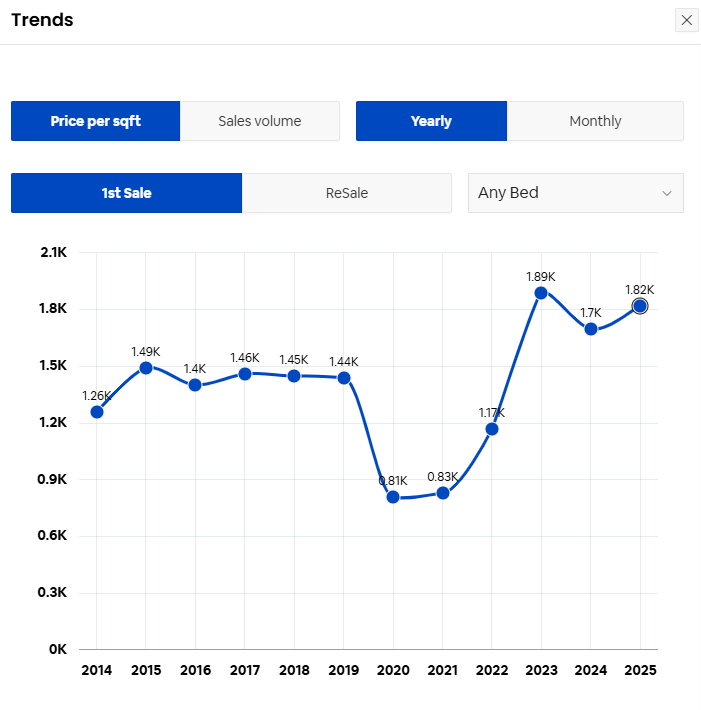Click the 2014 data point at 1.26K

coord(97,412)
